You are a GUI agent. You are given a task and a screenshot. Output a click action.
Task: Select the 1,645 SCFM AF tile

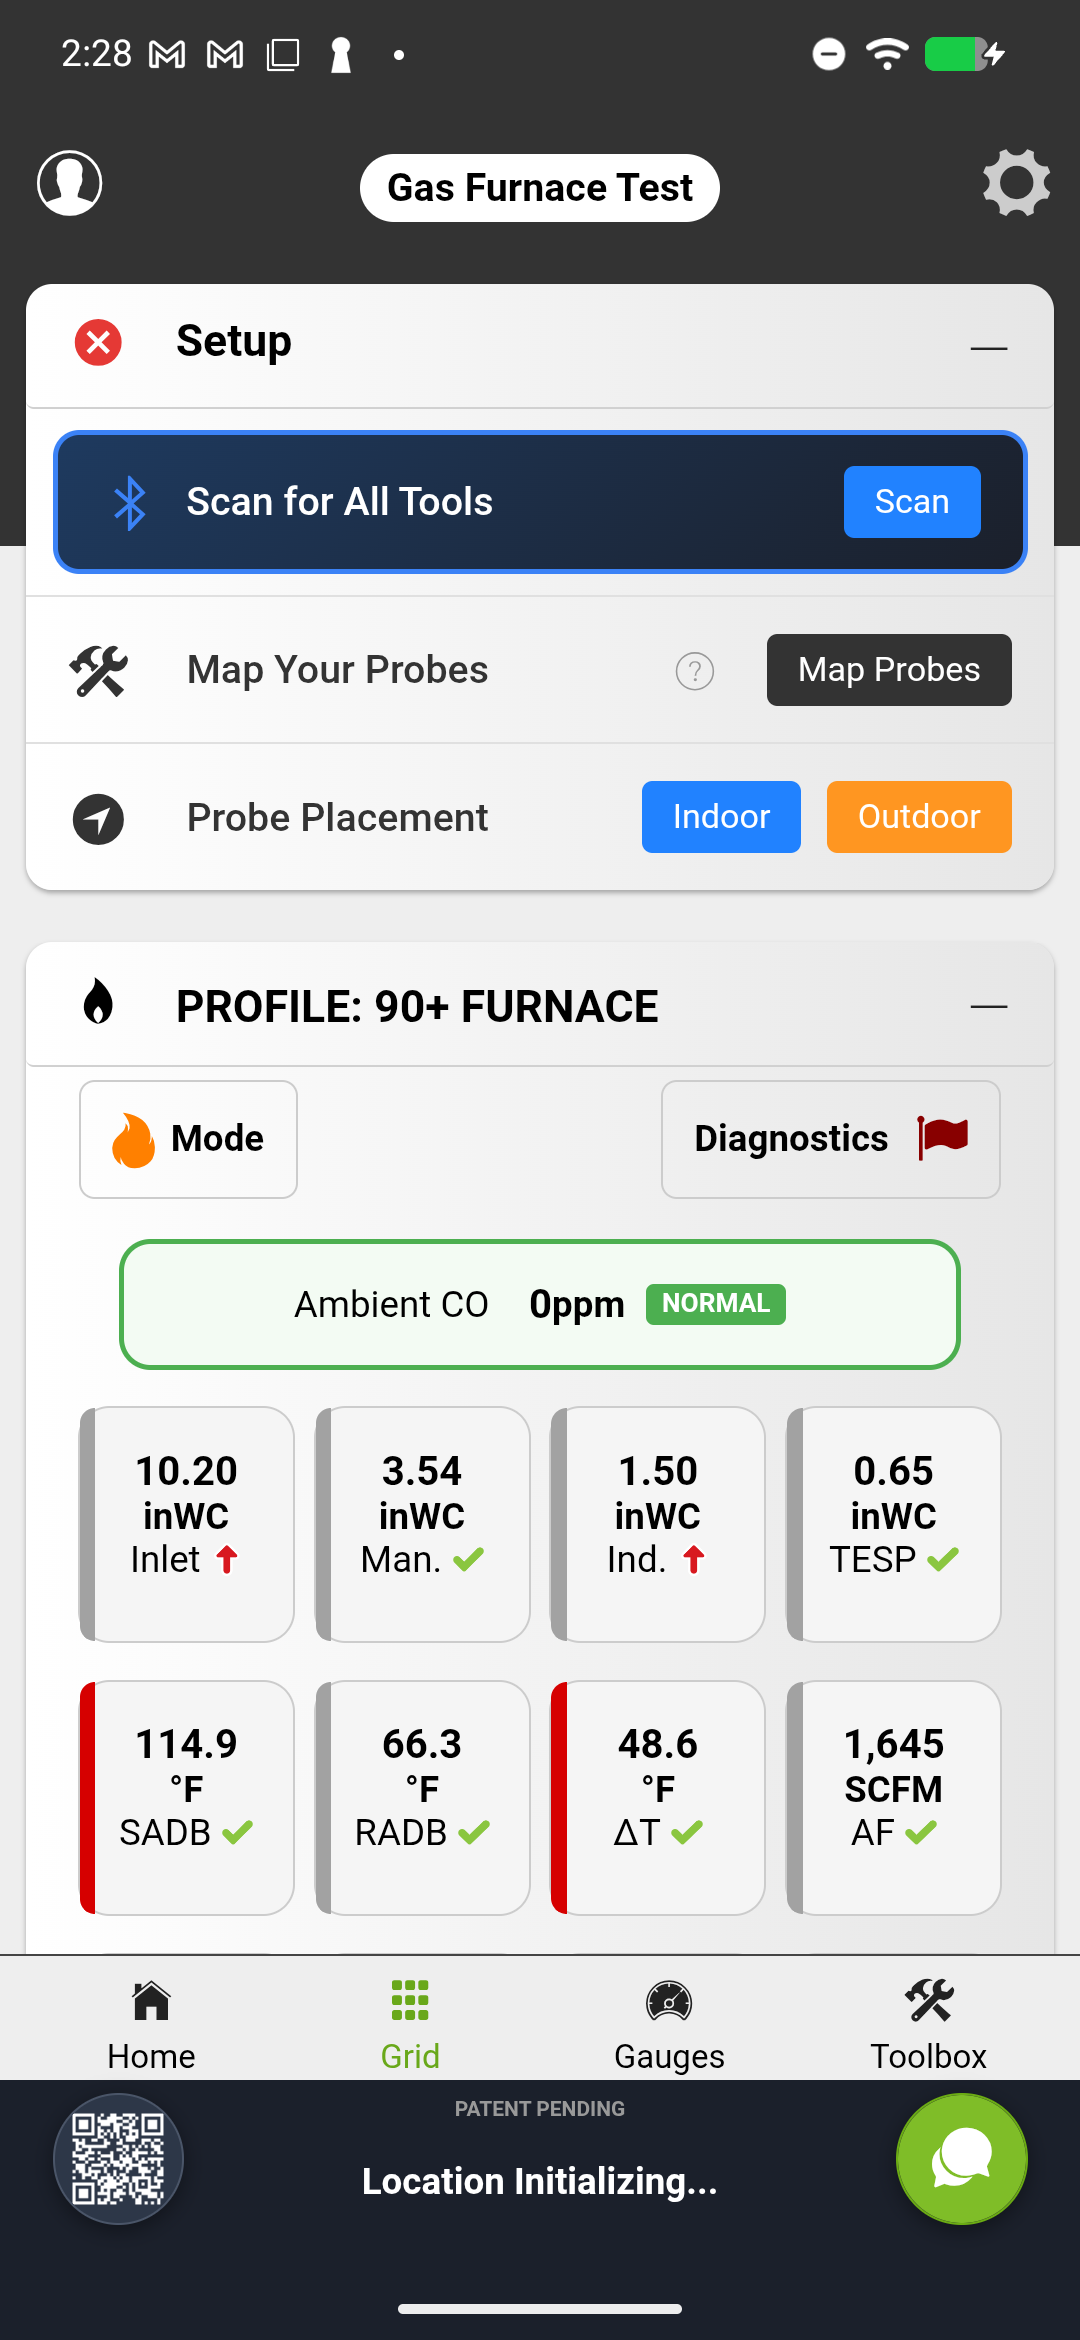(894, 1798)
